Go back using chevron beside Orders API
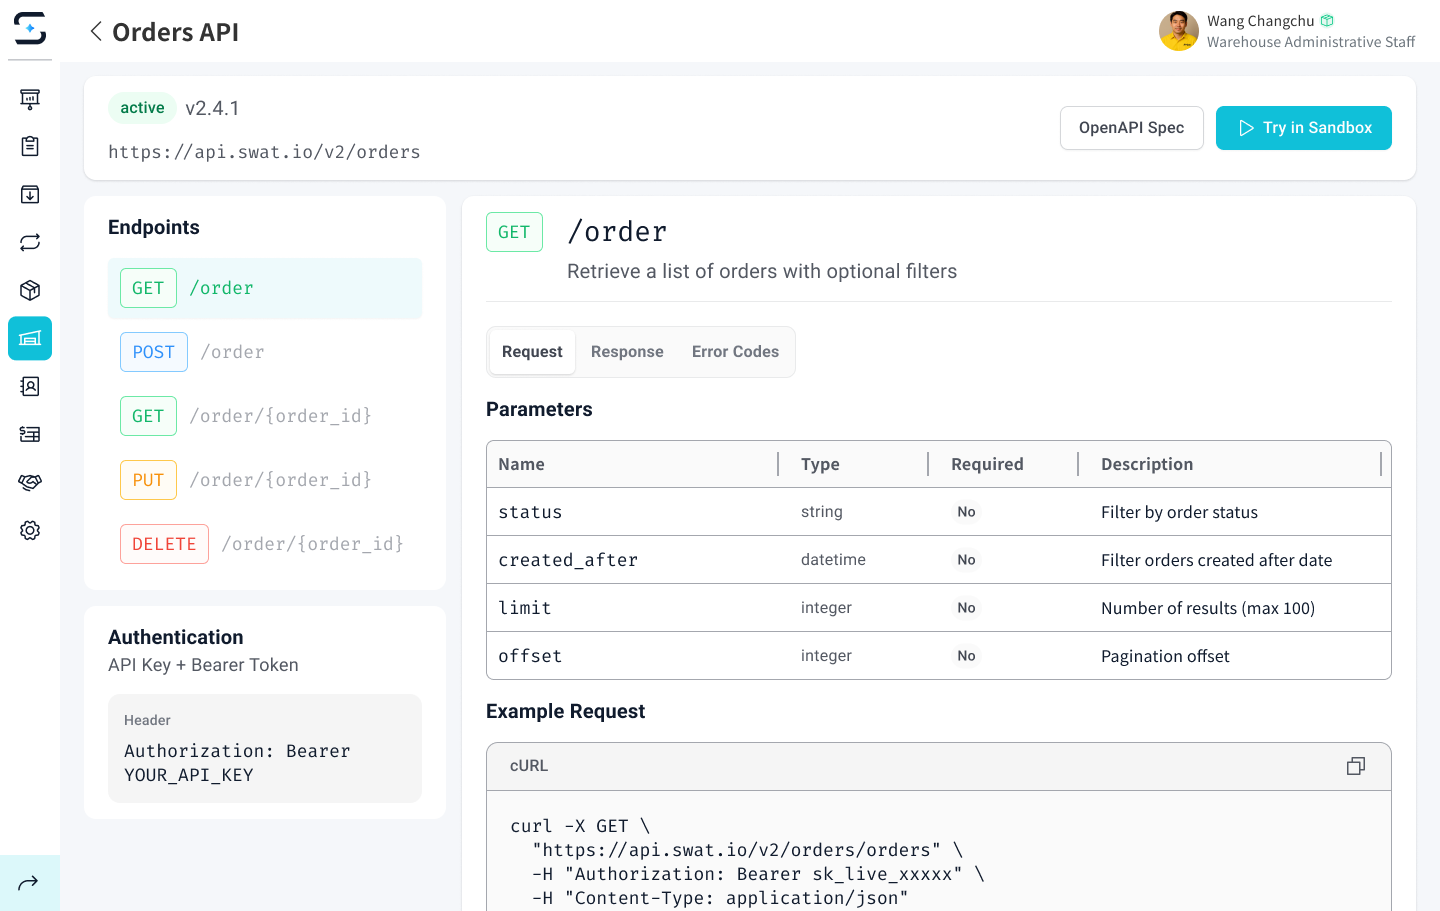 click(x=96, y=32)
